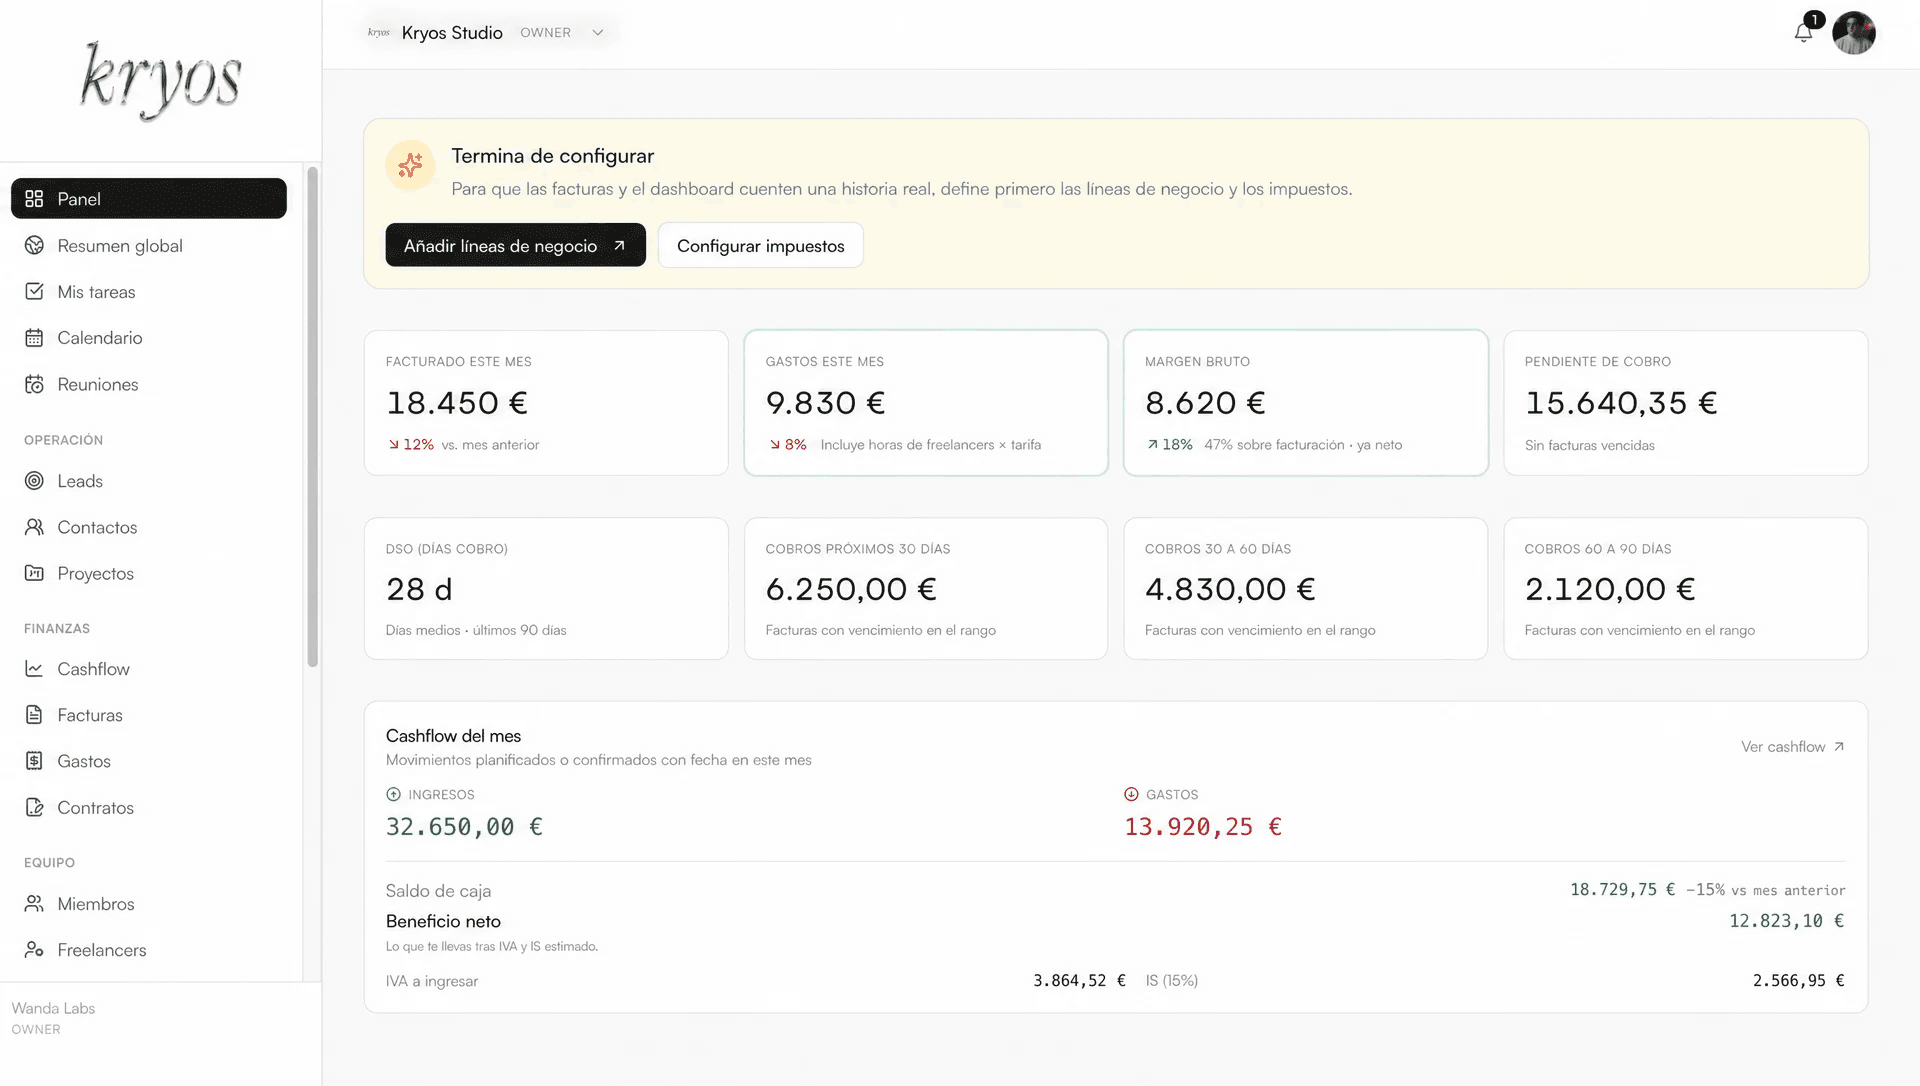This screenshot has width=1920, height=1086.
Task: Click IVA a ingresar value 3.864,52 €
Action: tap(1079, 981)
